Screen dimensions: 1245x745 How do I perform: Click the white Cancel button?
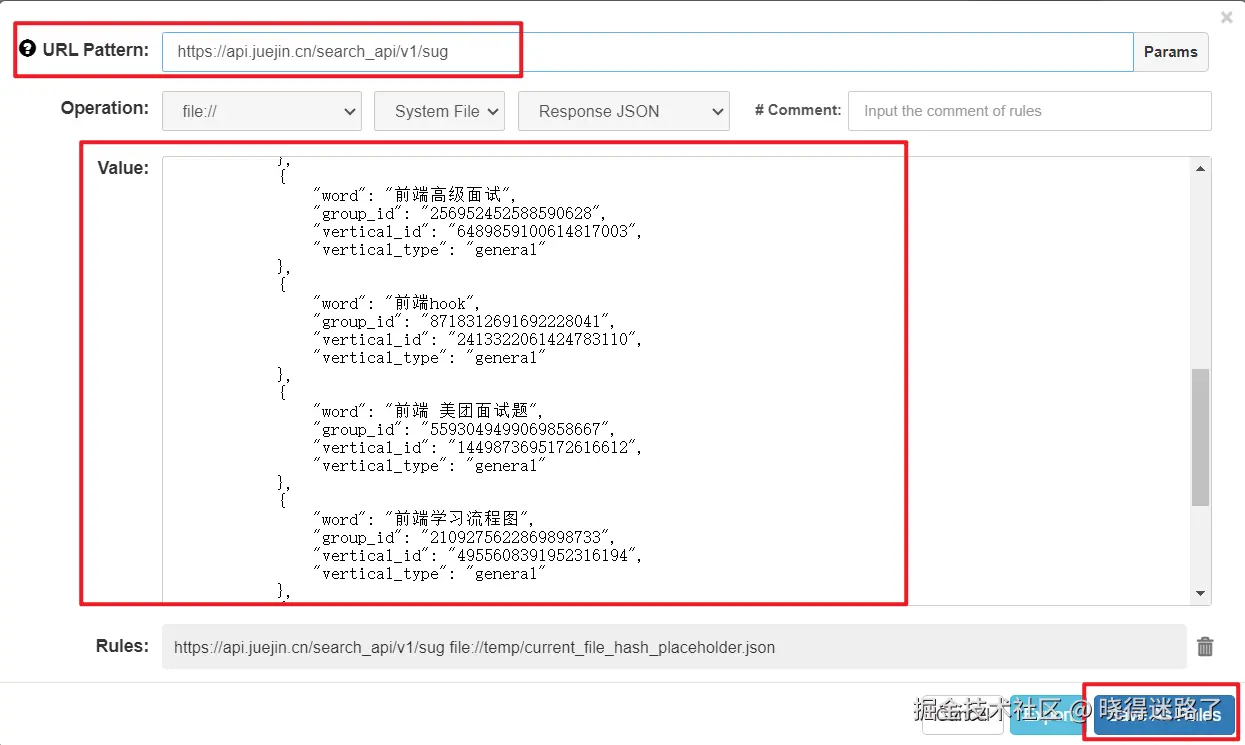(962, 715)
